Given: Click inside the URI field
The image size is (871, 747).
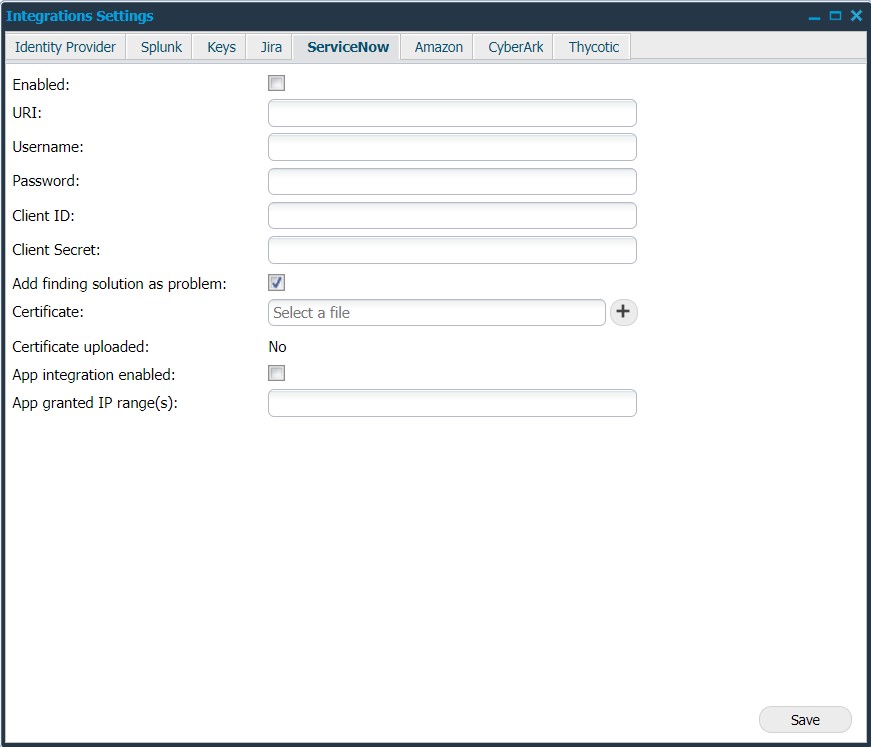Looking at the screenshot, I should [451, 113].
